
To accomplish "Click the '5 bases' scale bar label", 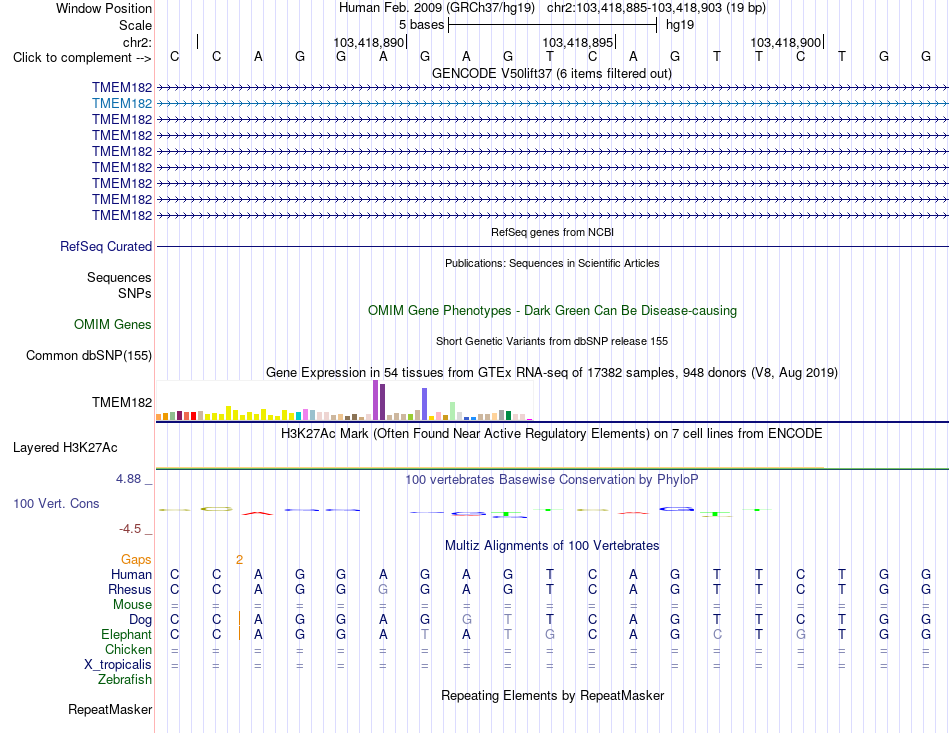I will [x=422, y=25].
